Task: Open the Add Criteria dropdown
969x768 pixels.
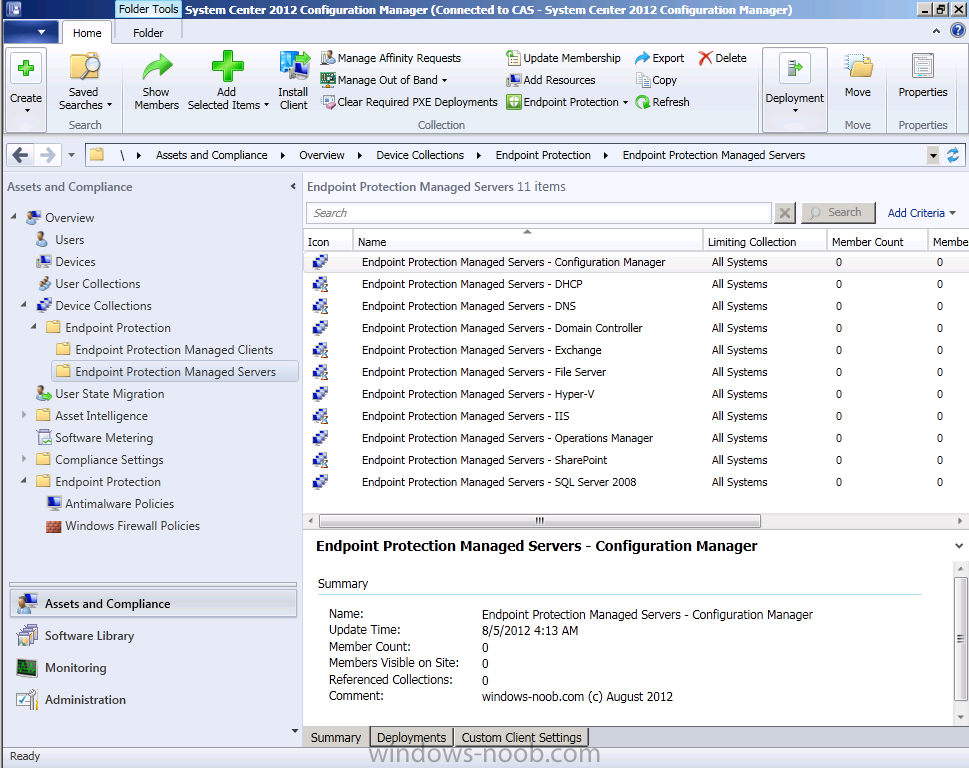Action: pos(921,213)
